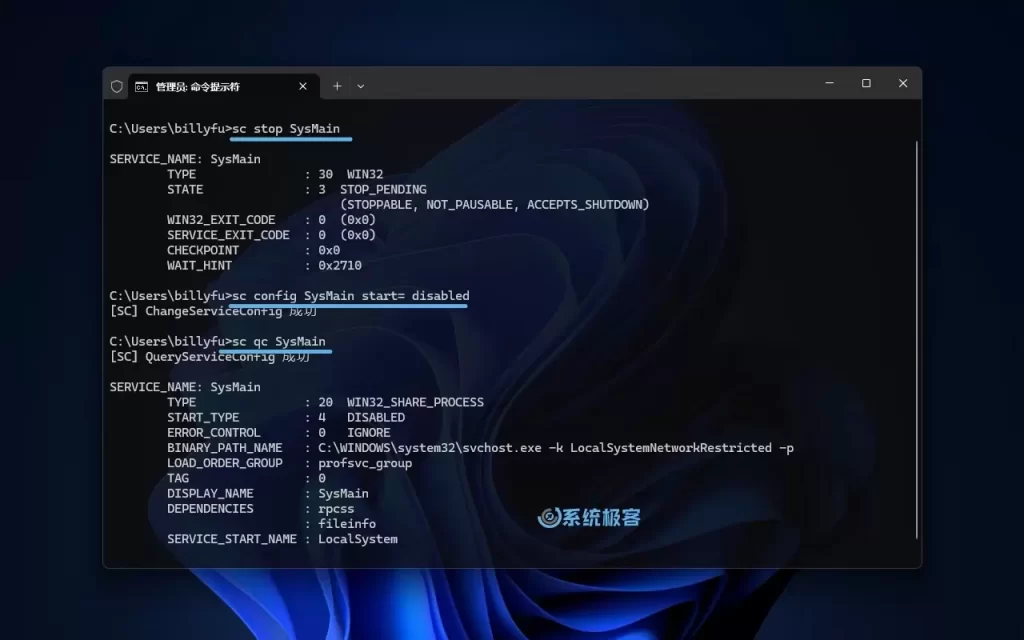
Task: Click the Command Prompt icon on the tab
Action: click(x=142, y=86)
